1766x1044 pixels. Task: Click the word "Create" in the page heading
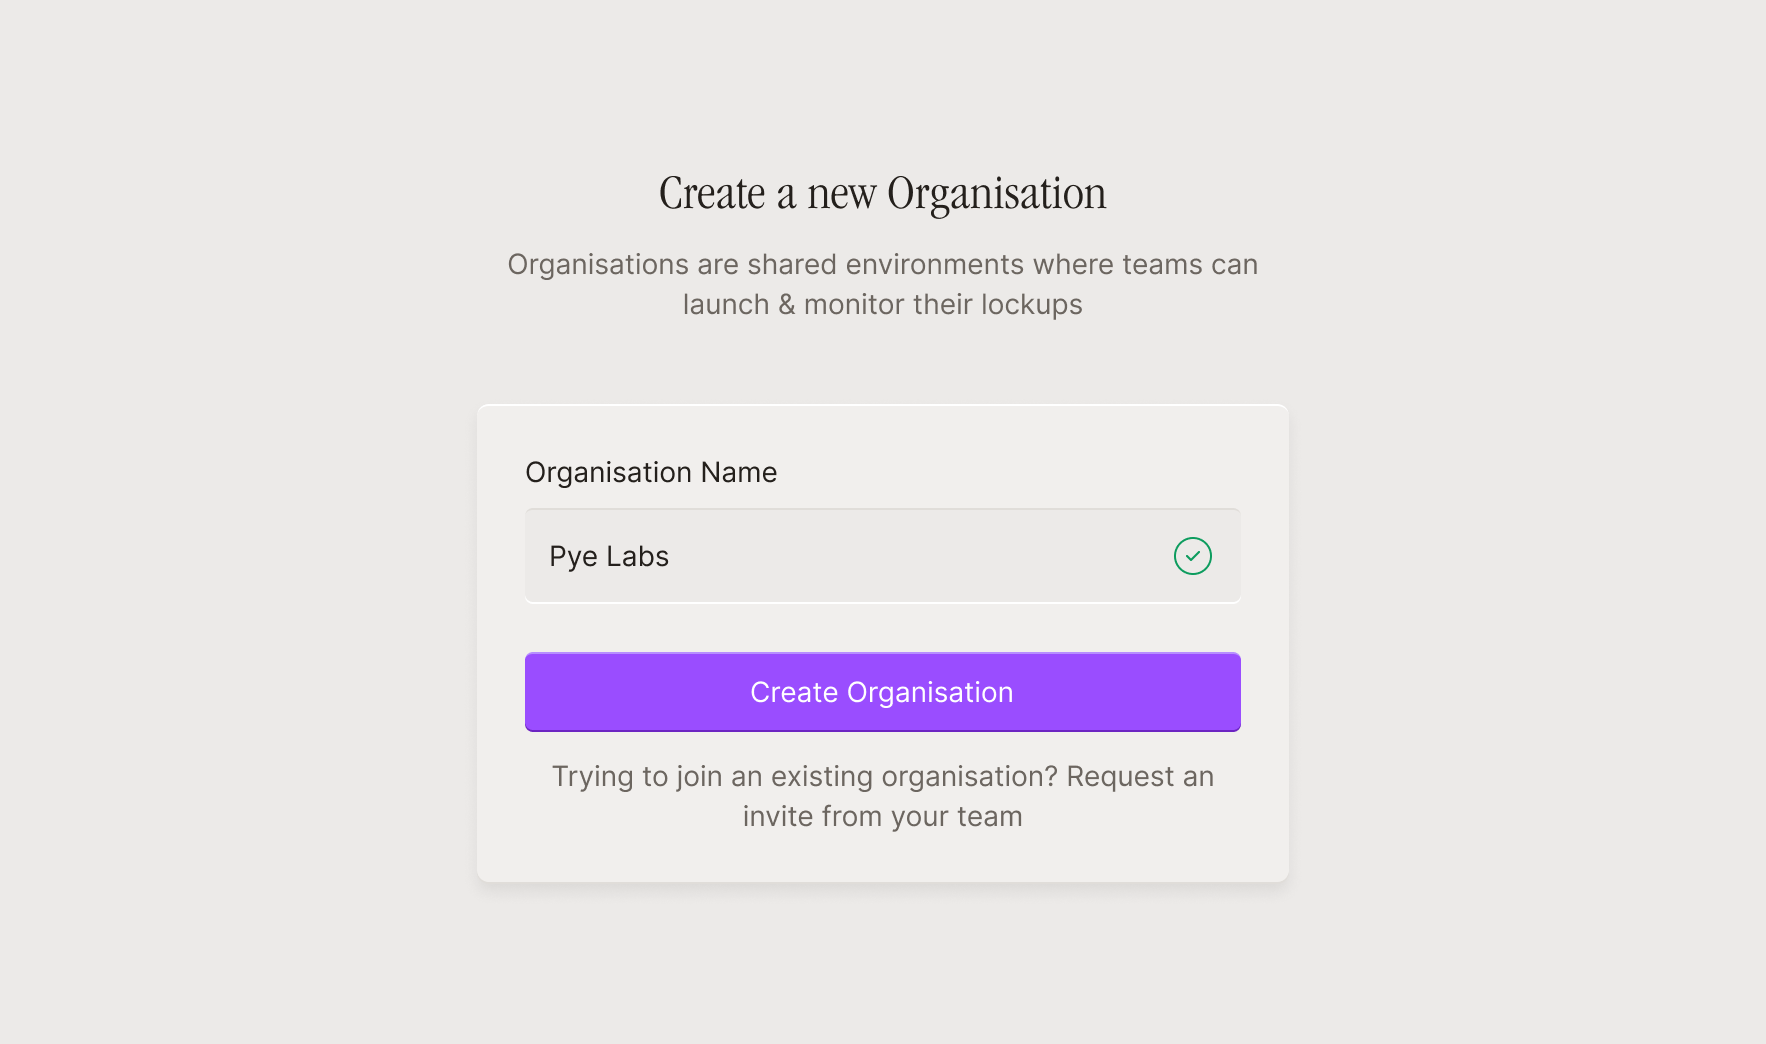point(712,193)
